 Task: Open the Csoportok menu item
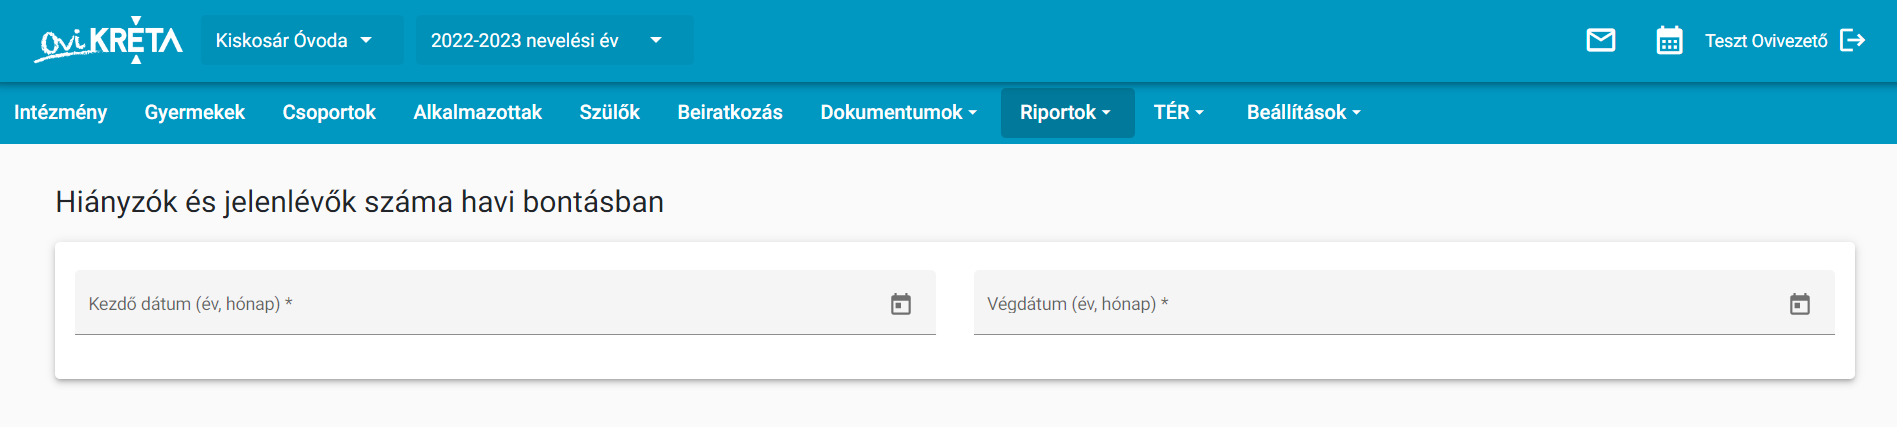point(329,113)
